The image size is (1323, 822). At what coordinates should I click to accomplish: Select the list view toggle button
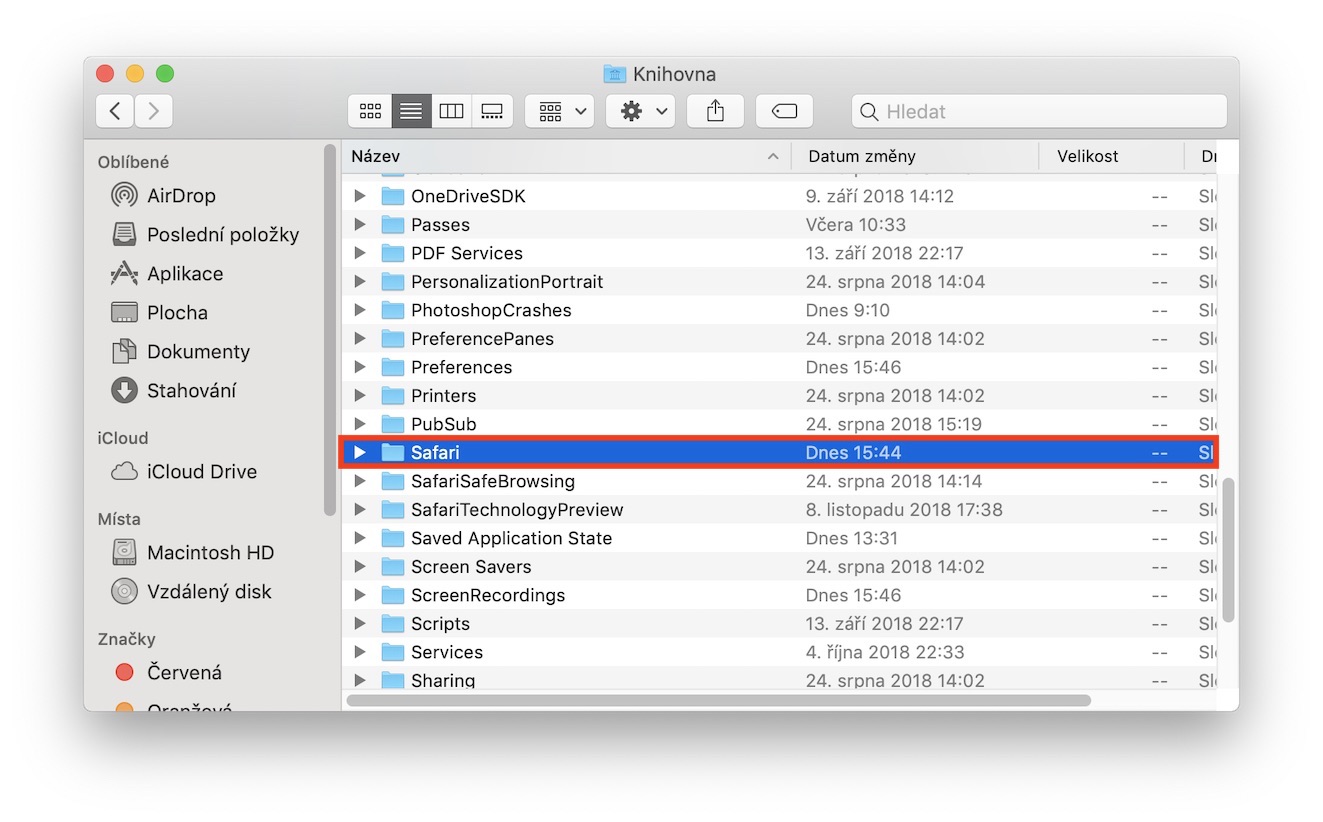point(410,111)
